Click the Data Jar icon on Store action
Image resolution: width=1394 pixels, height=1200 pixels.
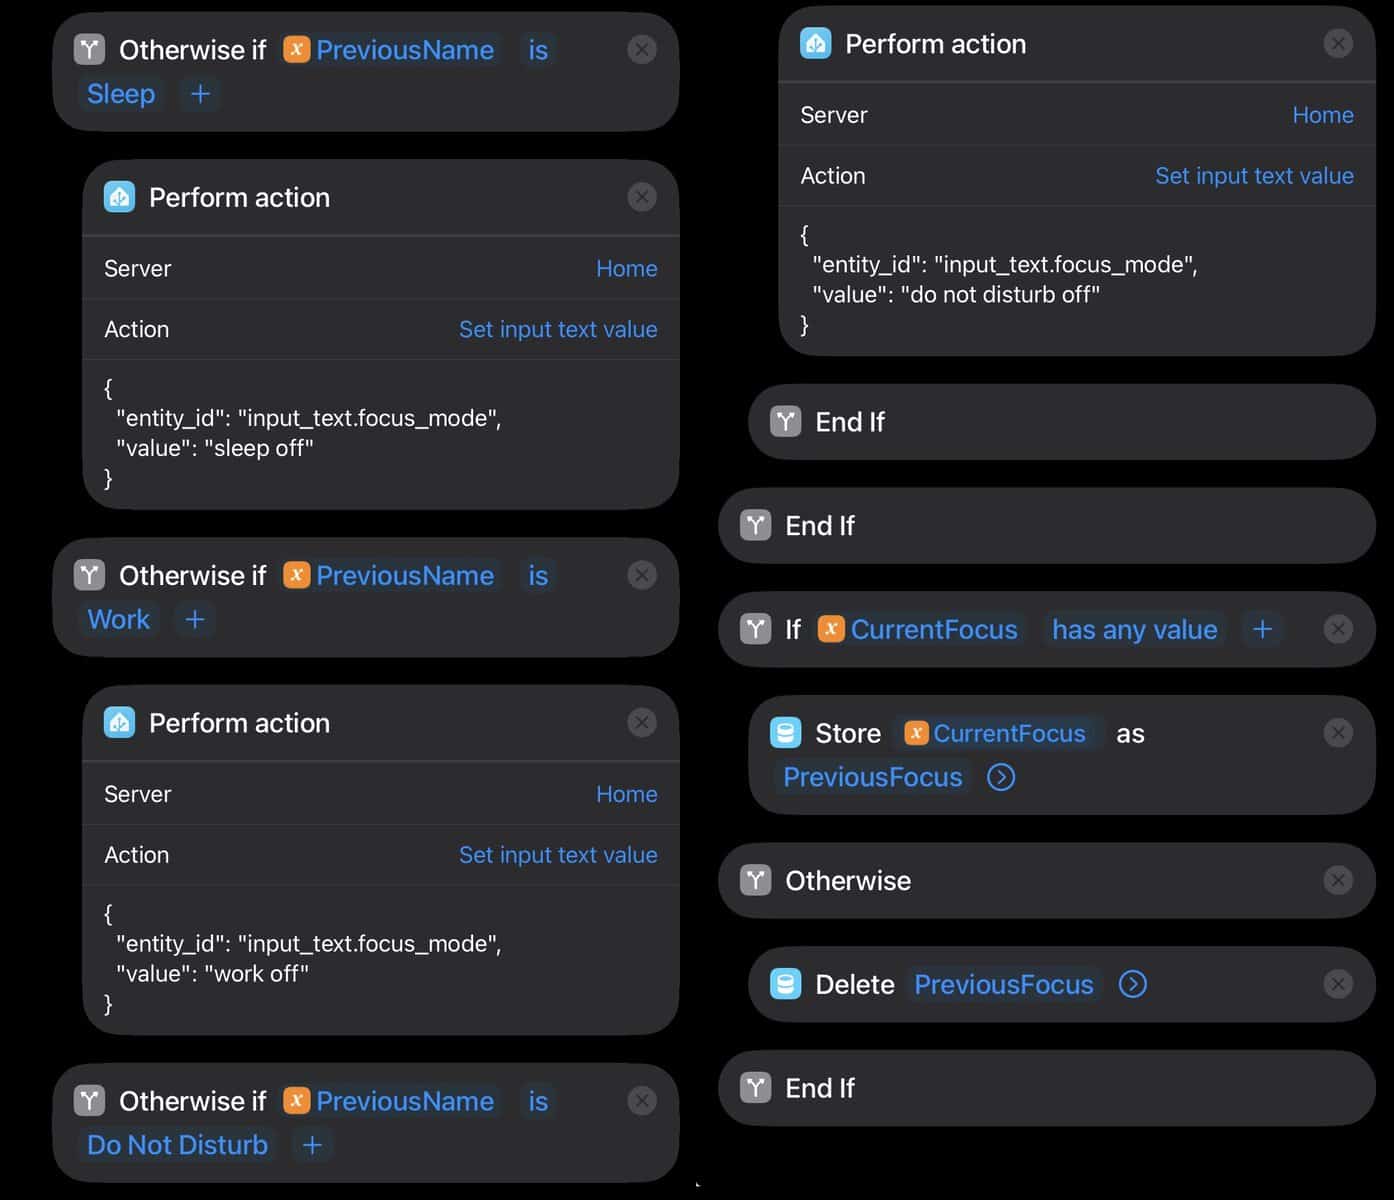point(786,733)
